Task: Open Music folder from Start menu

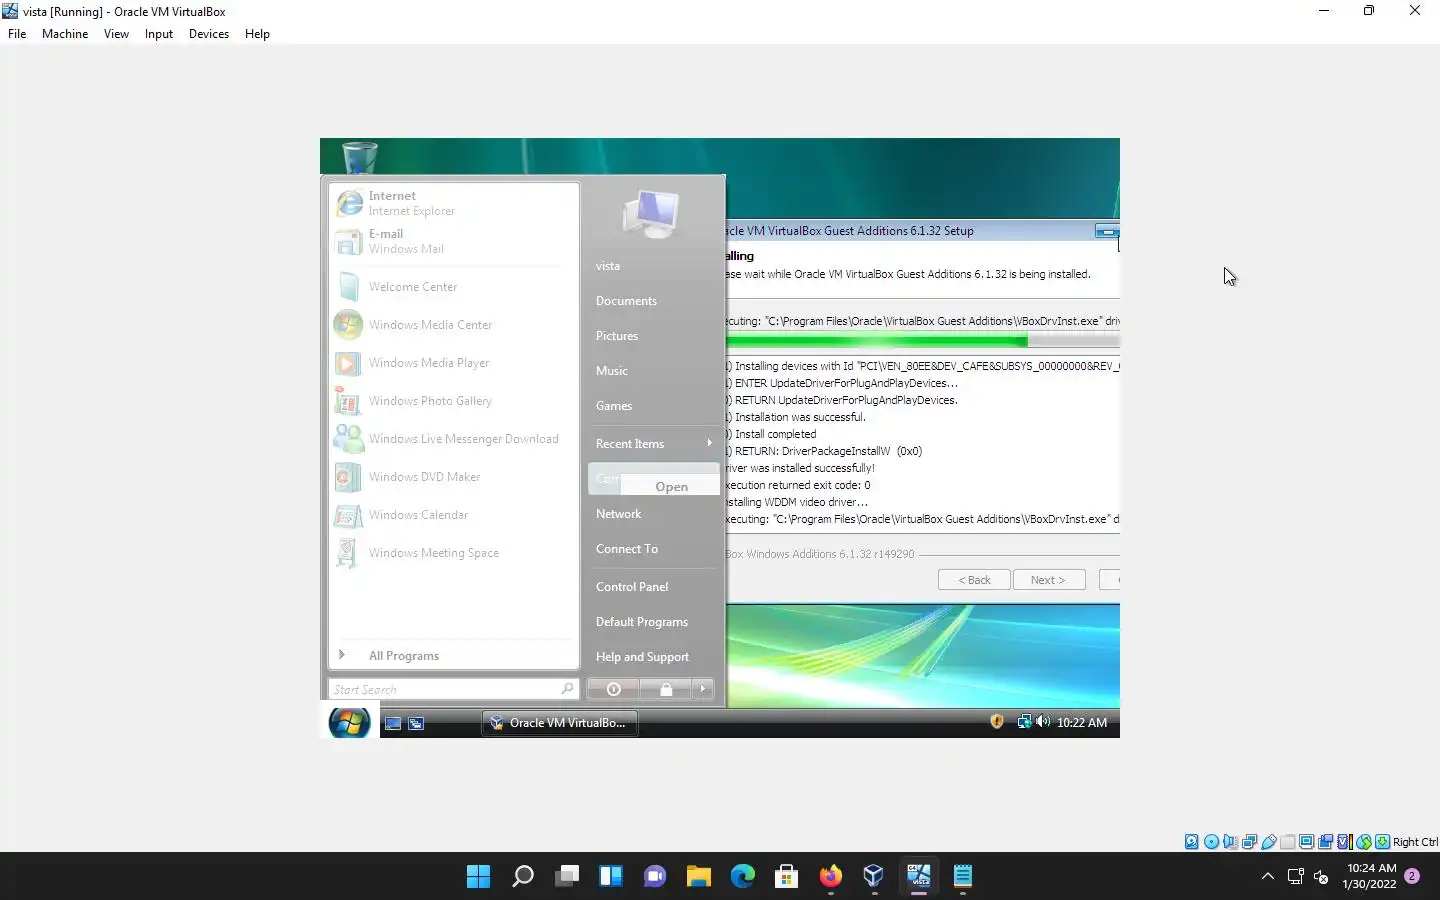Action: coord(612,371)
